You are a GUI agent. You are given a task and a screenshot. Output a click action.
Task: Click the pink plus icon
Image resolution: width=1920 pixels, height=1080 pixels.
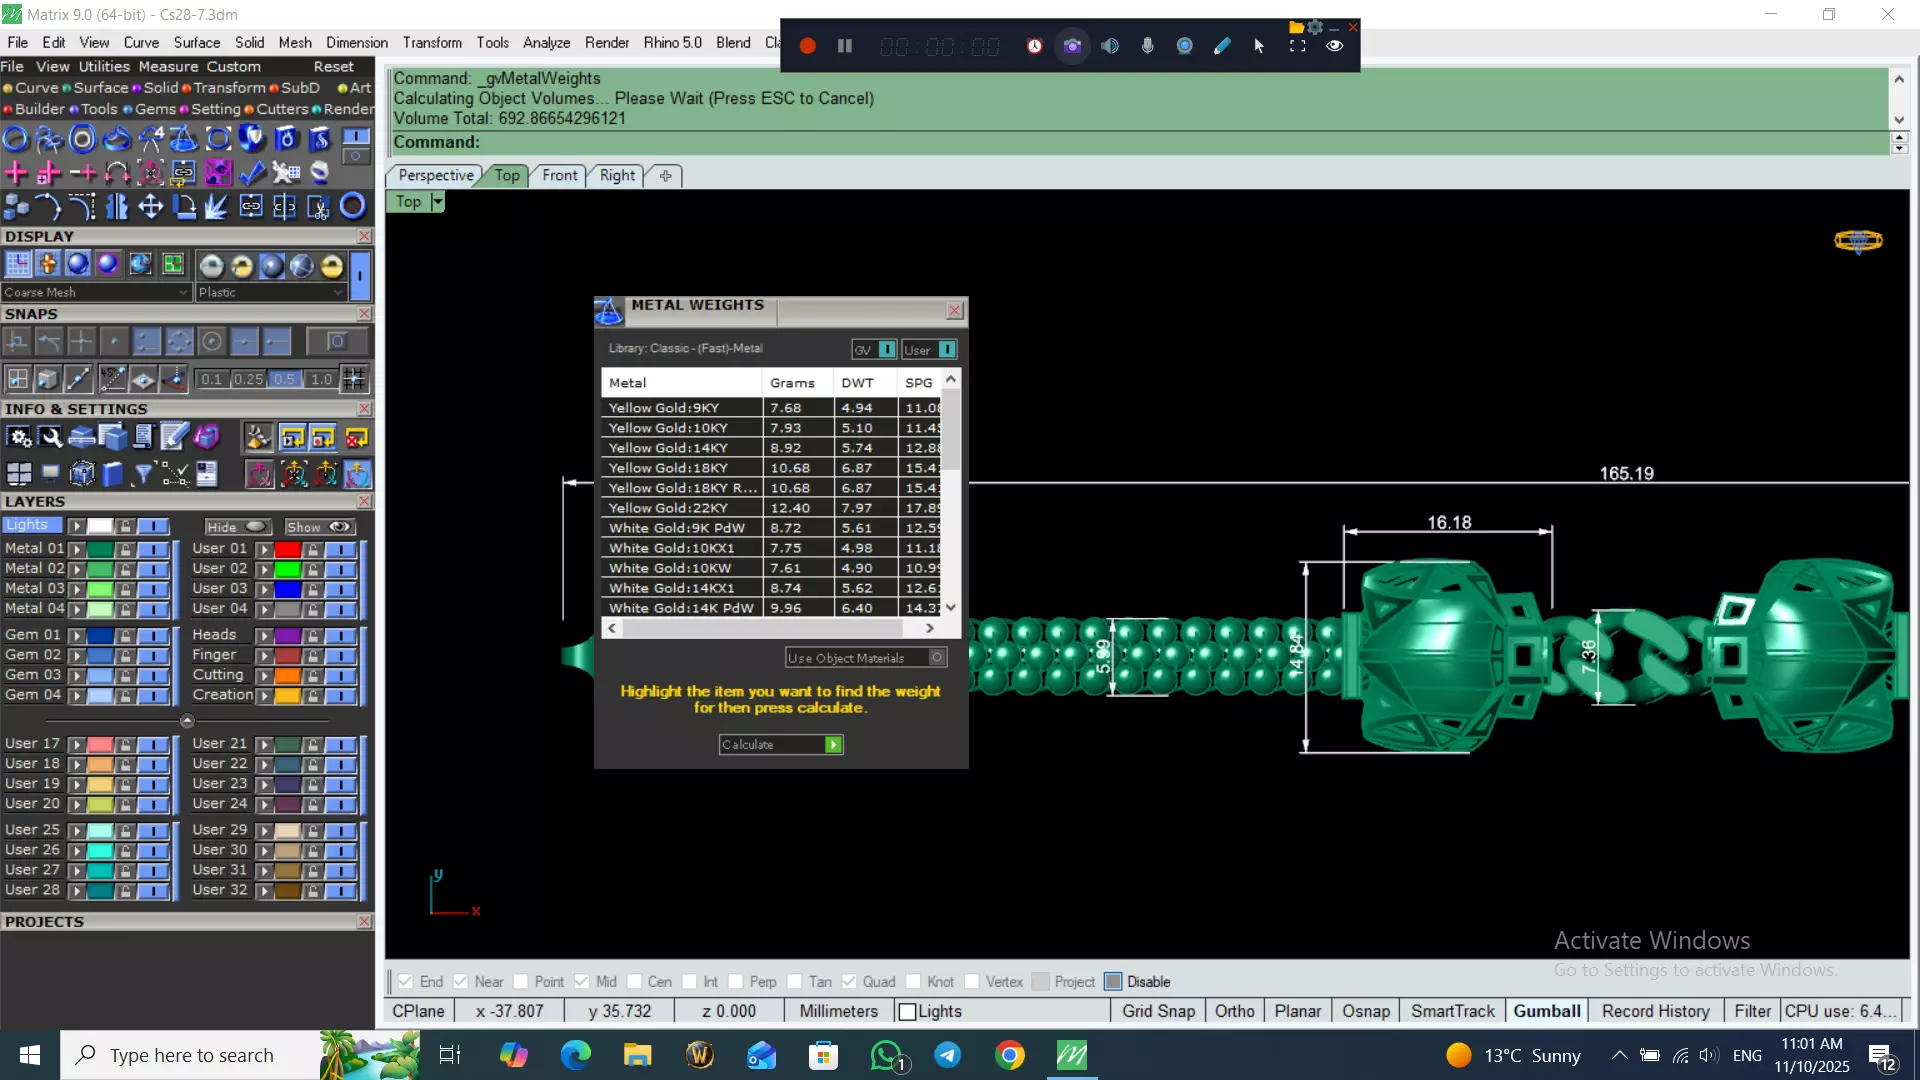click(16, 173)
